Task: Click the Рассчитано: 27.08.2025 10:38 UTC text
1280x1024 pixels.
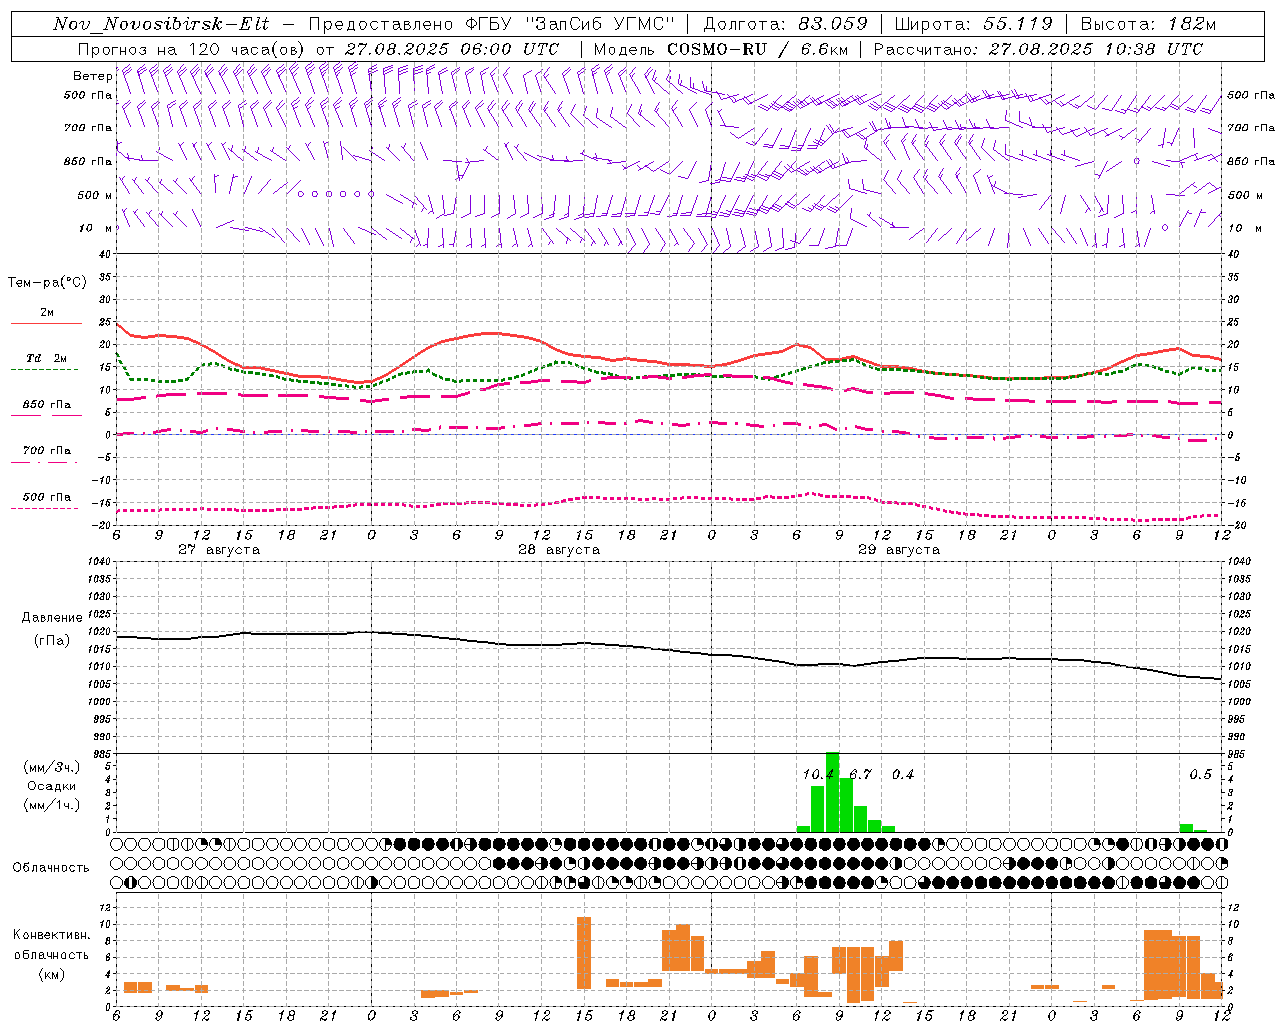Action: 1039,49
